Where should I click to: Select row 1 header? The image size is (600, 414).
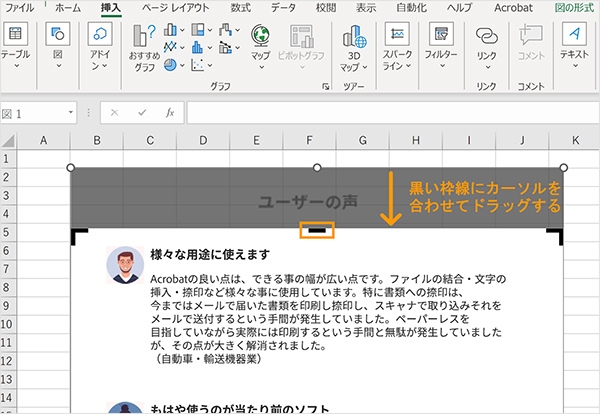click(x=8, y=159)
